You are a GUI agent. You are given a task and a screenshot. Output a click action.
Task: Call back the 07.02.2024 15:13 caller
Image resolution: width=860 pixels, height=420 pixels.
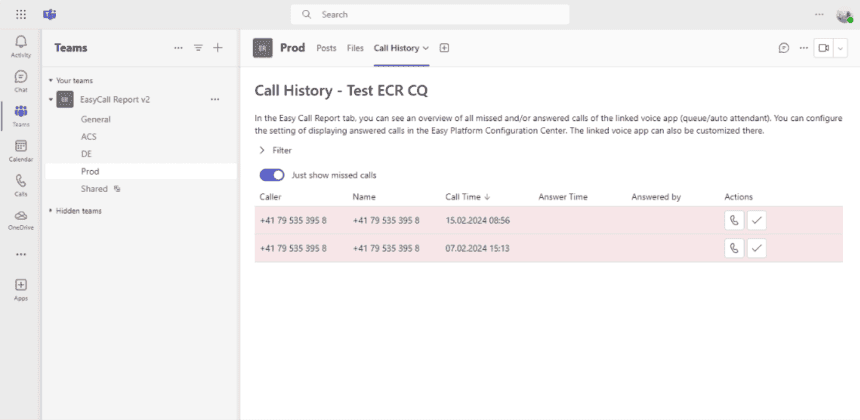[x=734, y=248]
